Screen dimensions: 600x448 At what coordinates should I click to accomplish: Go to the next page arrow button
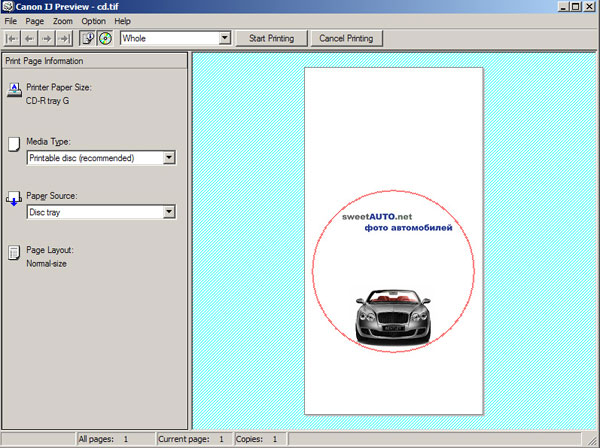point(47,38)
